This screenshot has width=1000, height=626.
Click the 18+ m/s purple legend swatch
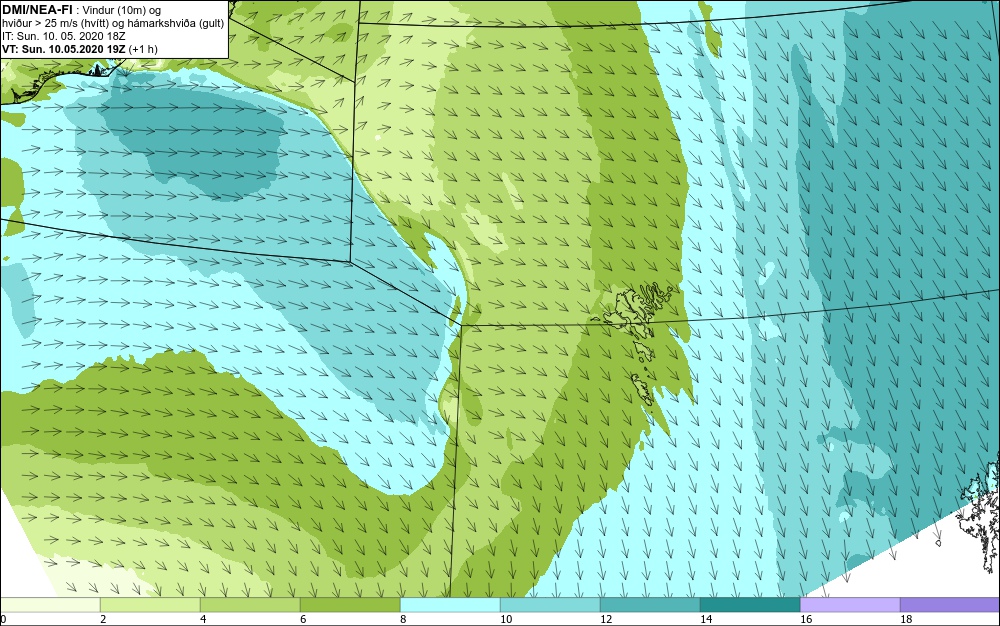pyautogui.click(x=950, y=604)
